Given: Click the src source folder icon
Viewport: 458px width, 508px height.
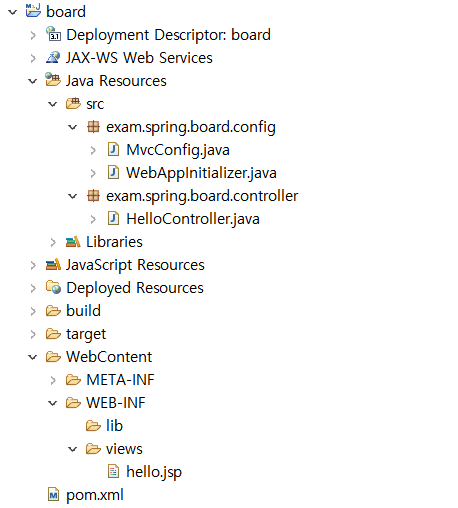Looking at the screenshot, I should point(73,103).
